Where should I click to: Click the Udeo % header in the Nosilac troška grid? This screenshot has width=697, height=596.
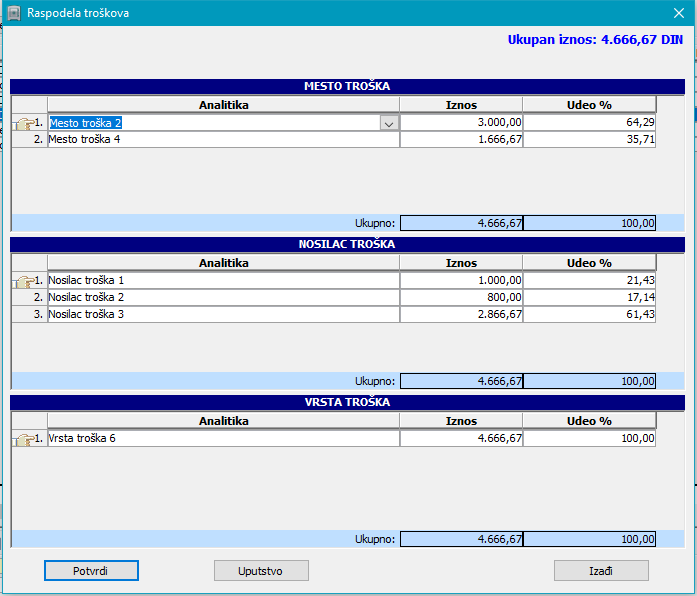589,263
